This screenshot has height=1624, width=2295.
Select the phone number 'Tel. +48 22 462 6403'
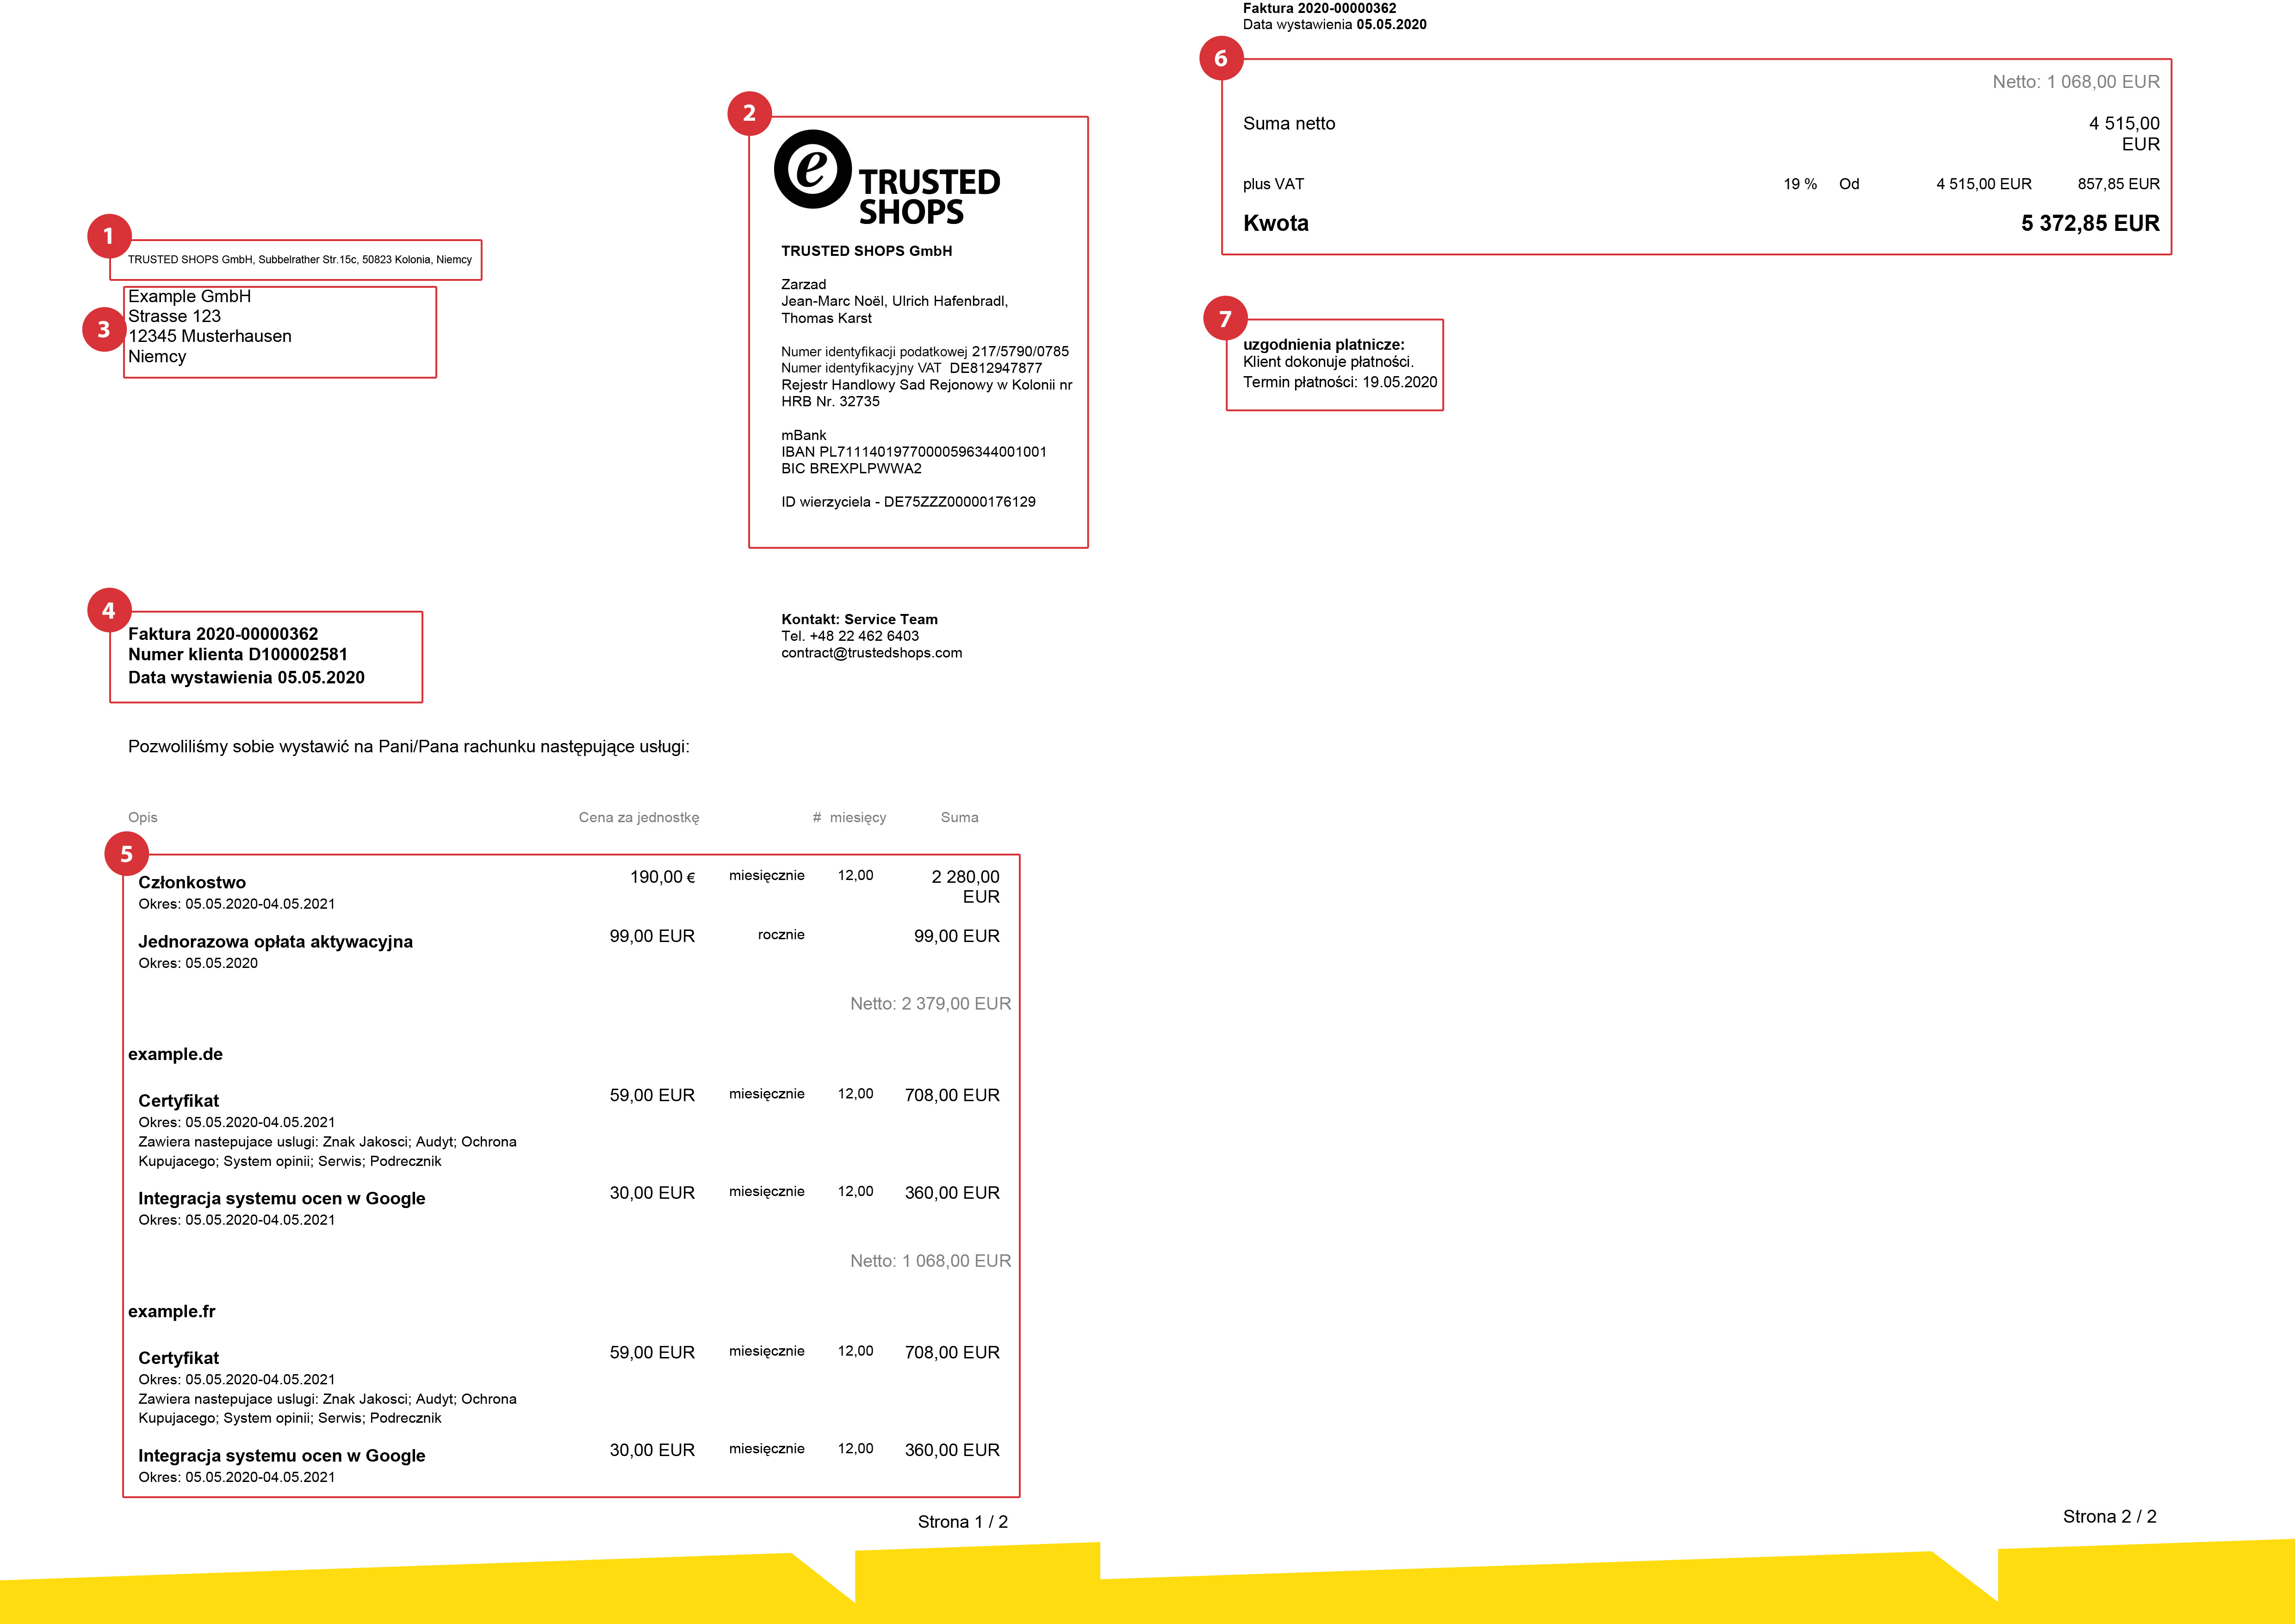tap(850, 636)
